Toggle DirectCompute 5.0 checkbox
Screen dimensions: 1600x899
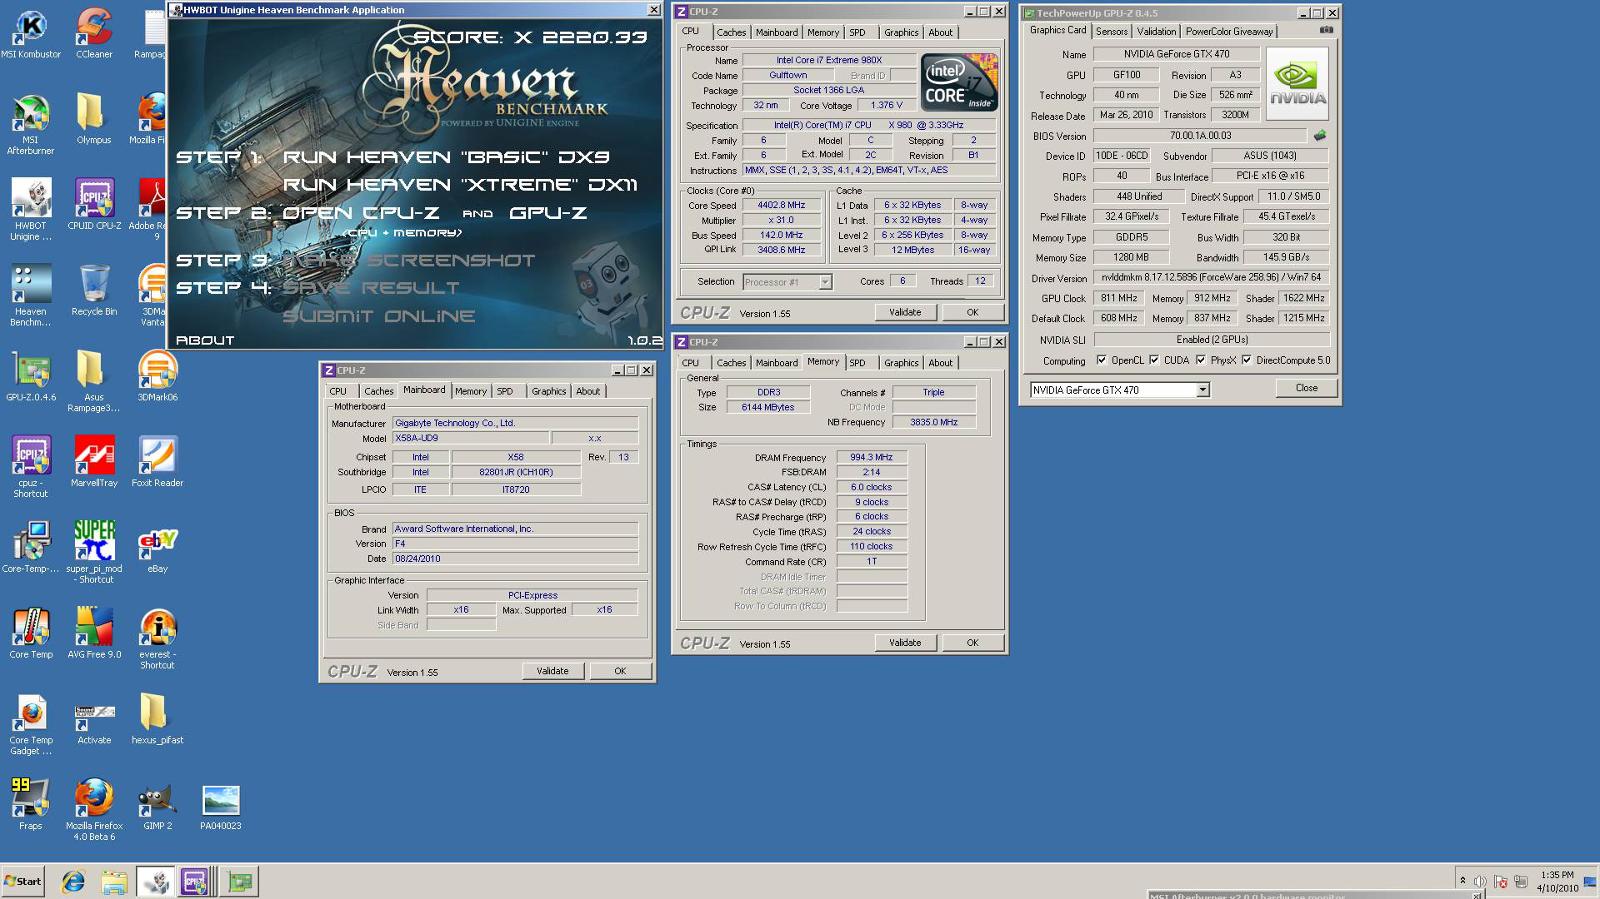click(1246, 360)
